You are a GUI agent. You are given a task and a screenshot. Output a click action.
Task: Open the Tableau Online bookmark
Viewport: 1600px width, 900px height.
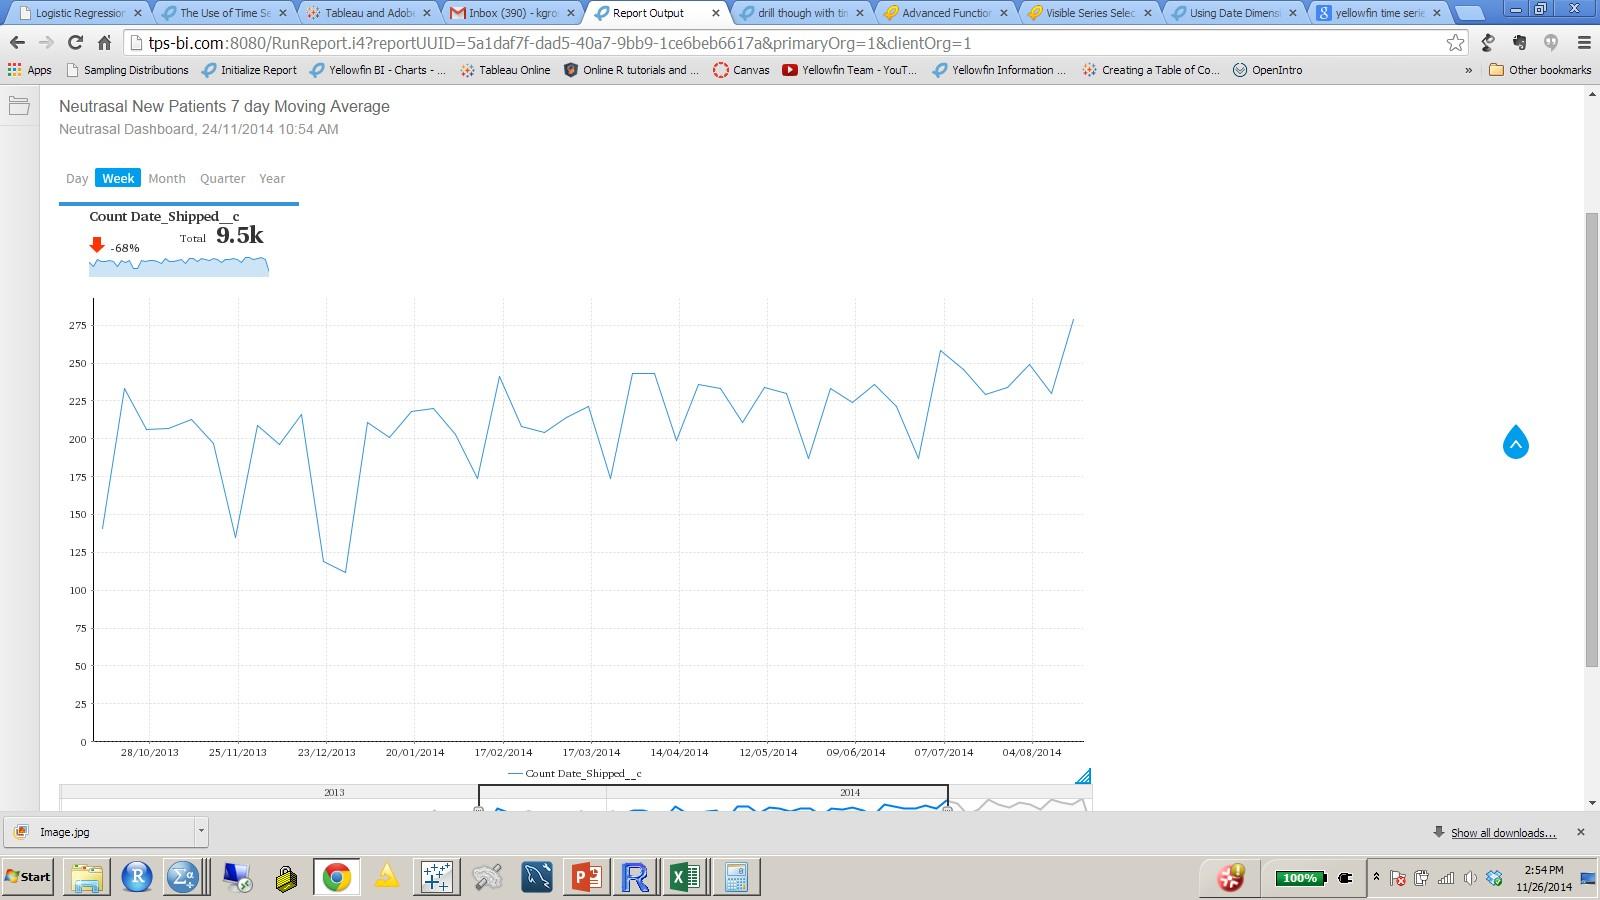click(x=505, y=70)
